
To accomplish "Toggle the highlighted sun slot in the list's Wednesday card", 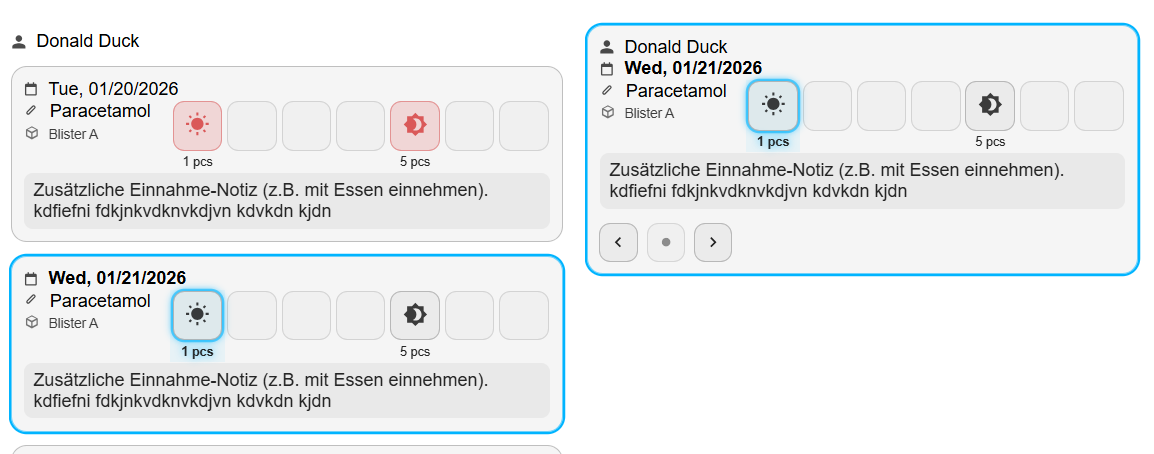I will (x=197, y=315).
